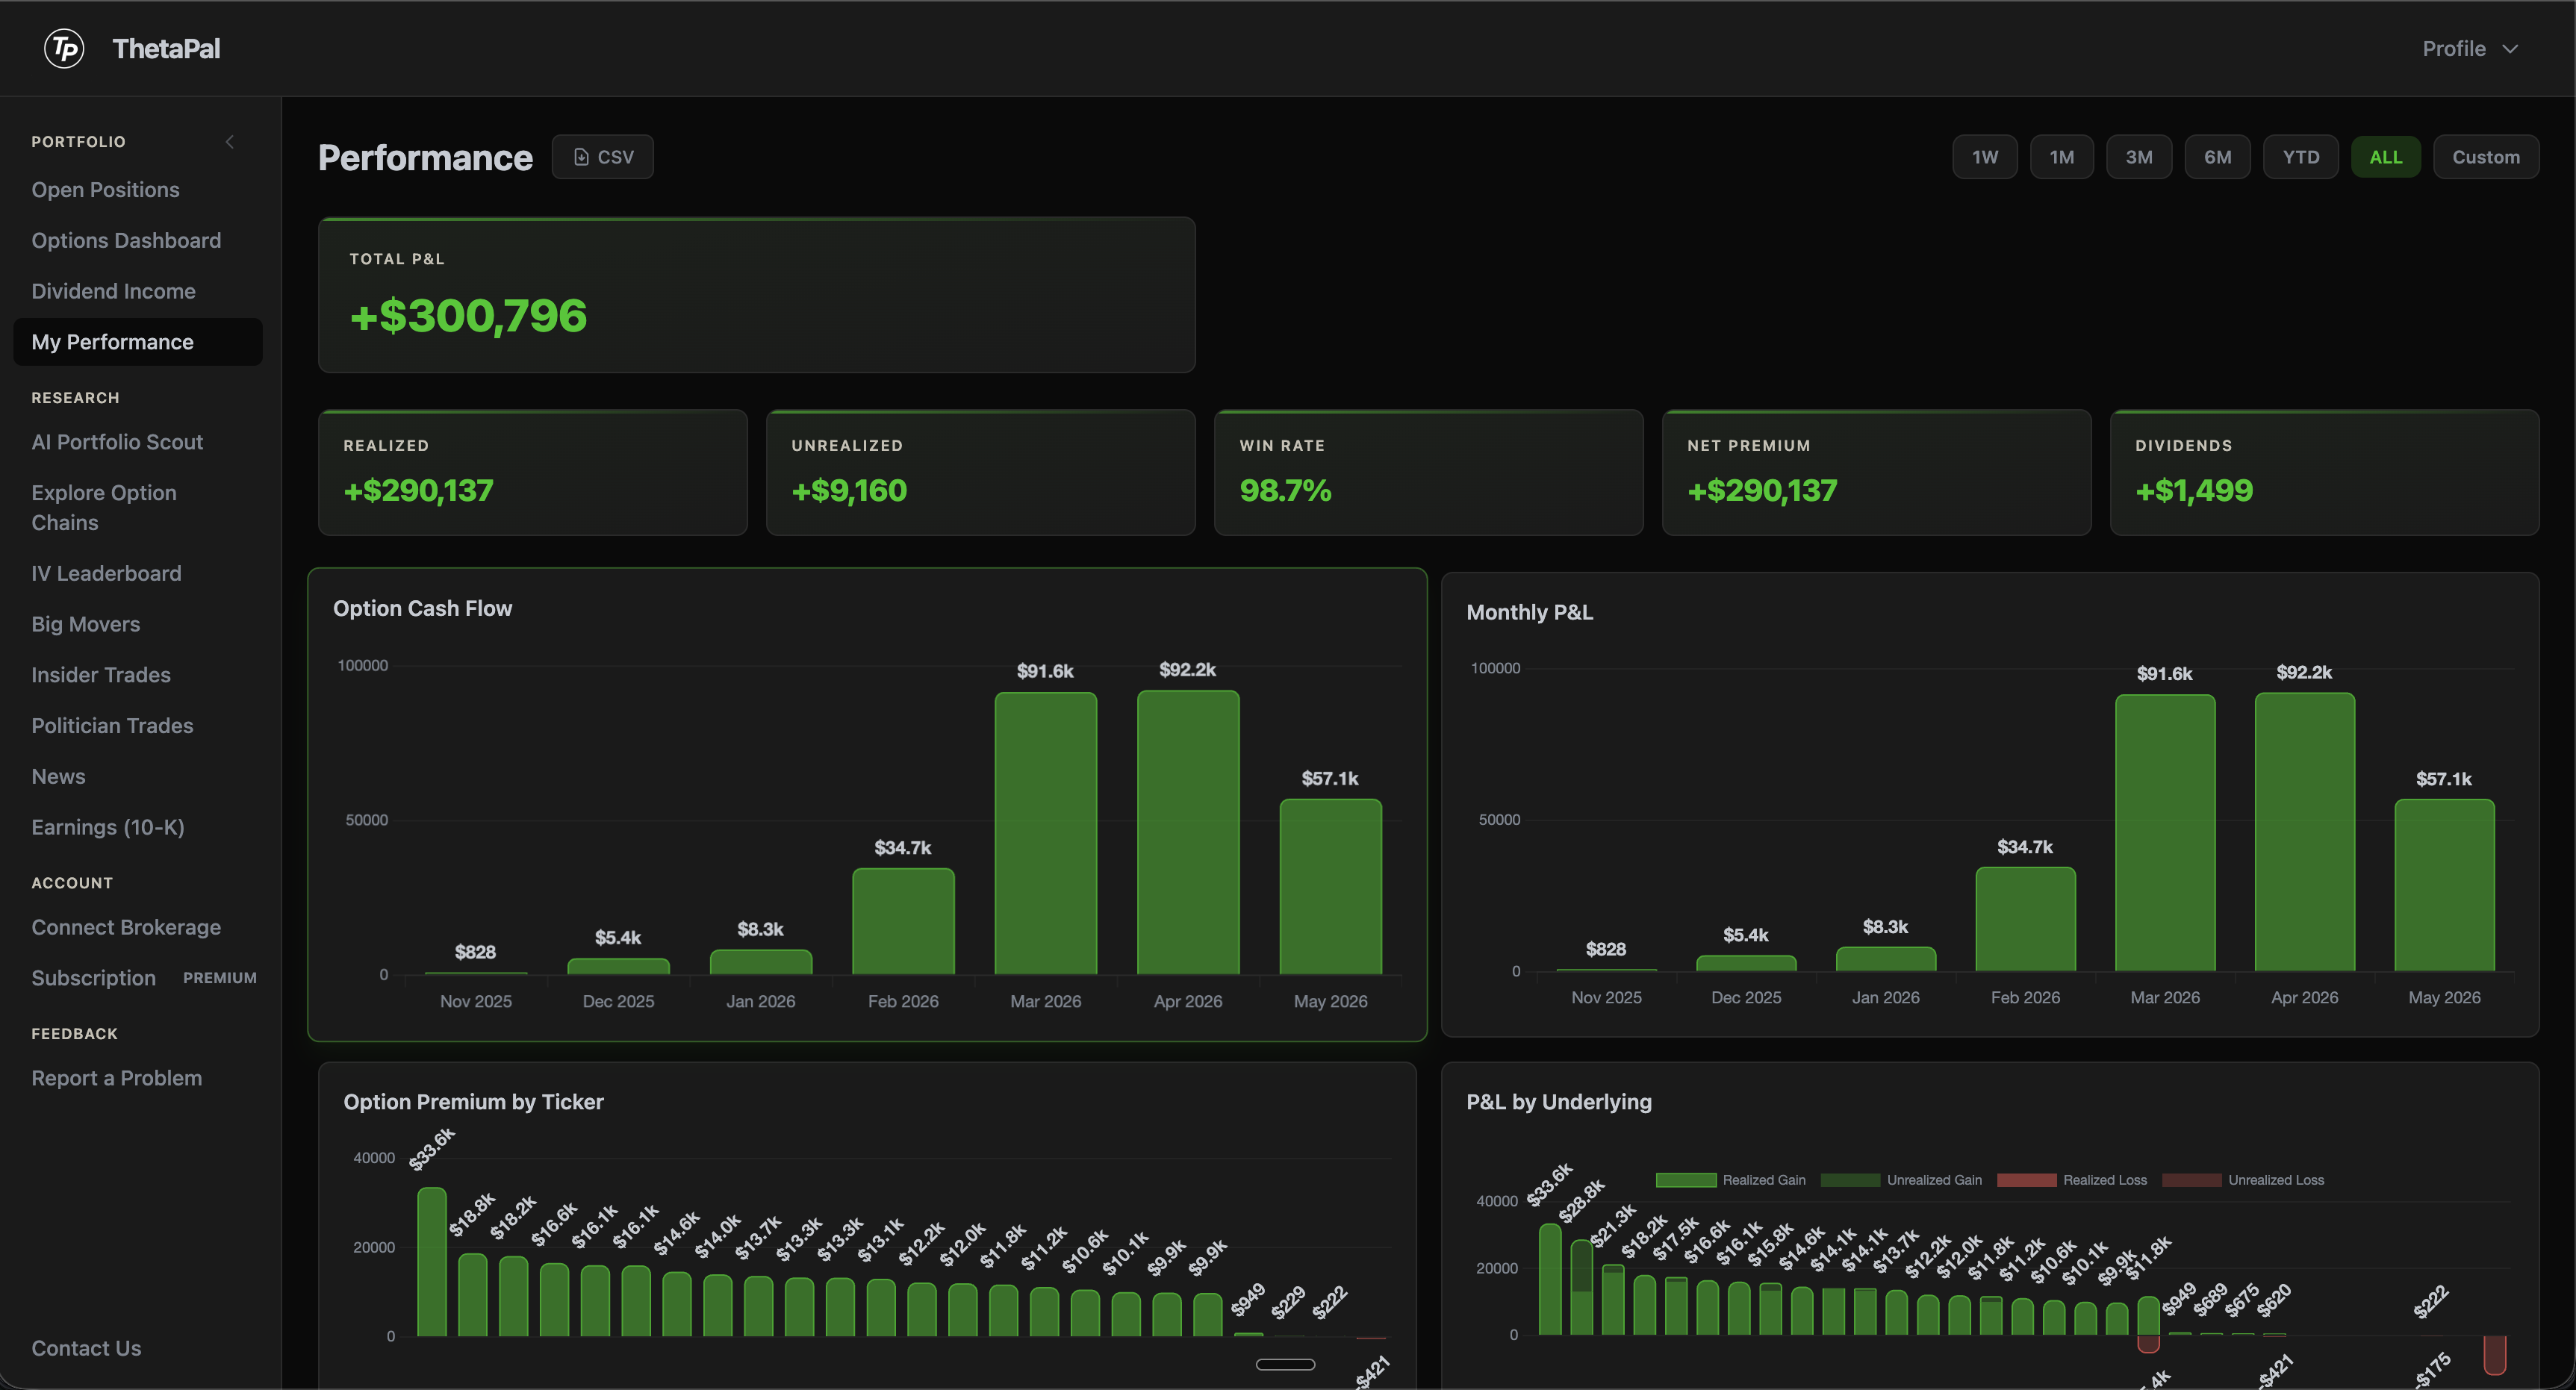Image resolution: width=2576 pixels, height=1390 pixels.
Task: Open Report a Problem form
Action: point(116,1079)
